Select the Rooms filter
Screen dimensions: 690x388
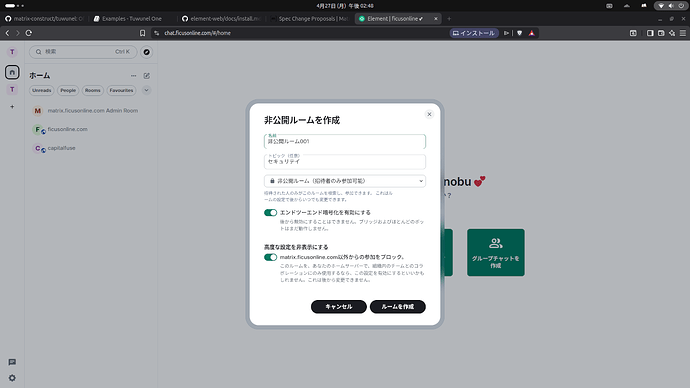tap(92, 90)
